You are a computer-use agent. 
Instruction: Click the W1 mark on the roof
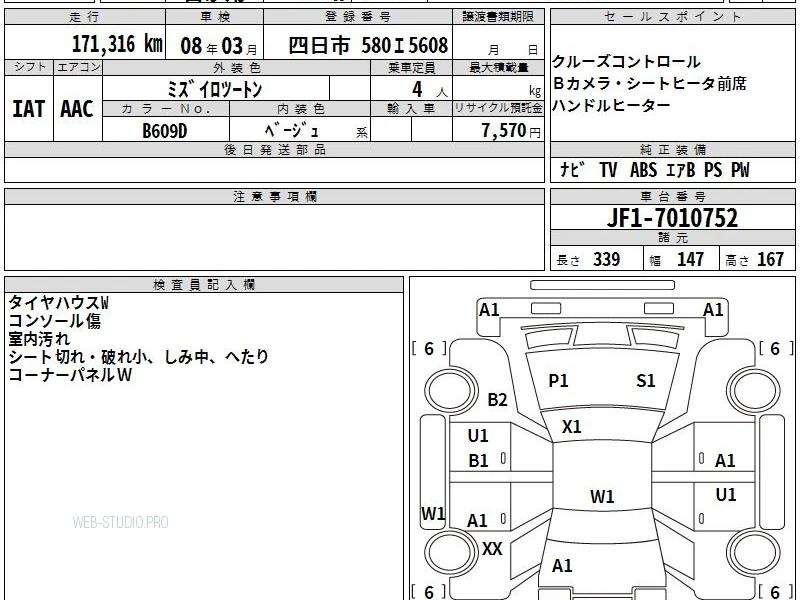click(x=603, y=497)
